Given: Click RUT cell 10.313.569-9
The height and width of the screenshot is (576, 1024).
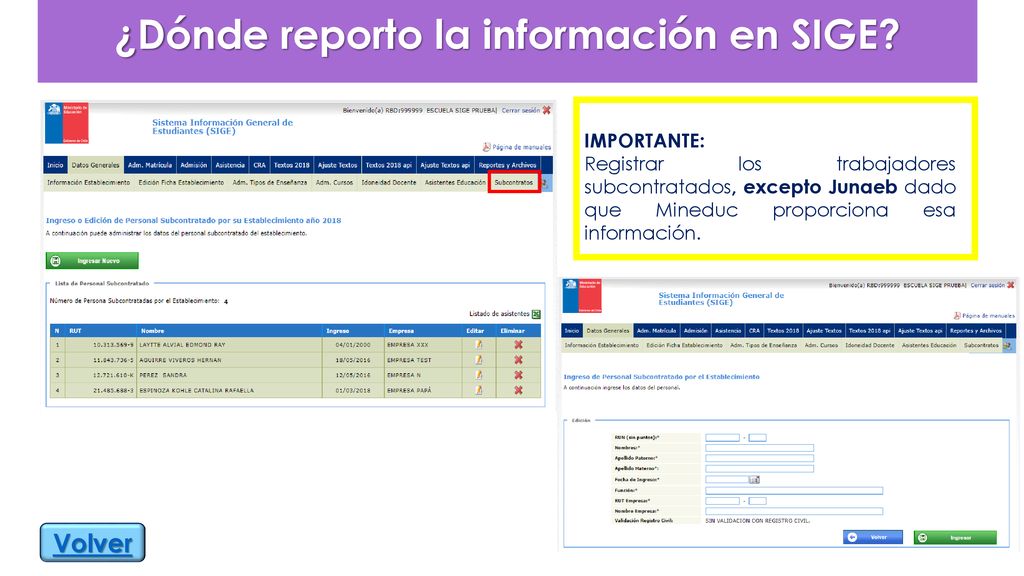Looking at the screenshot, I should (x=113, y=345).
